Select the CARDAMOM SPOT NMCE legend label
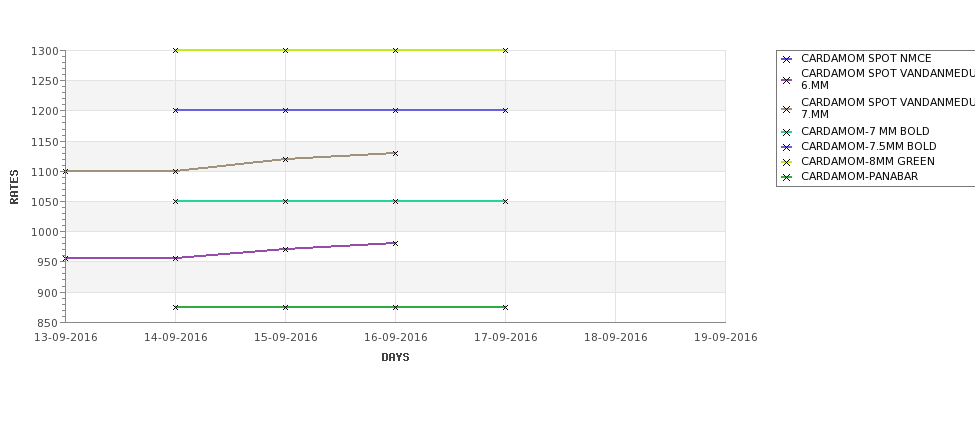 866,58
